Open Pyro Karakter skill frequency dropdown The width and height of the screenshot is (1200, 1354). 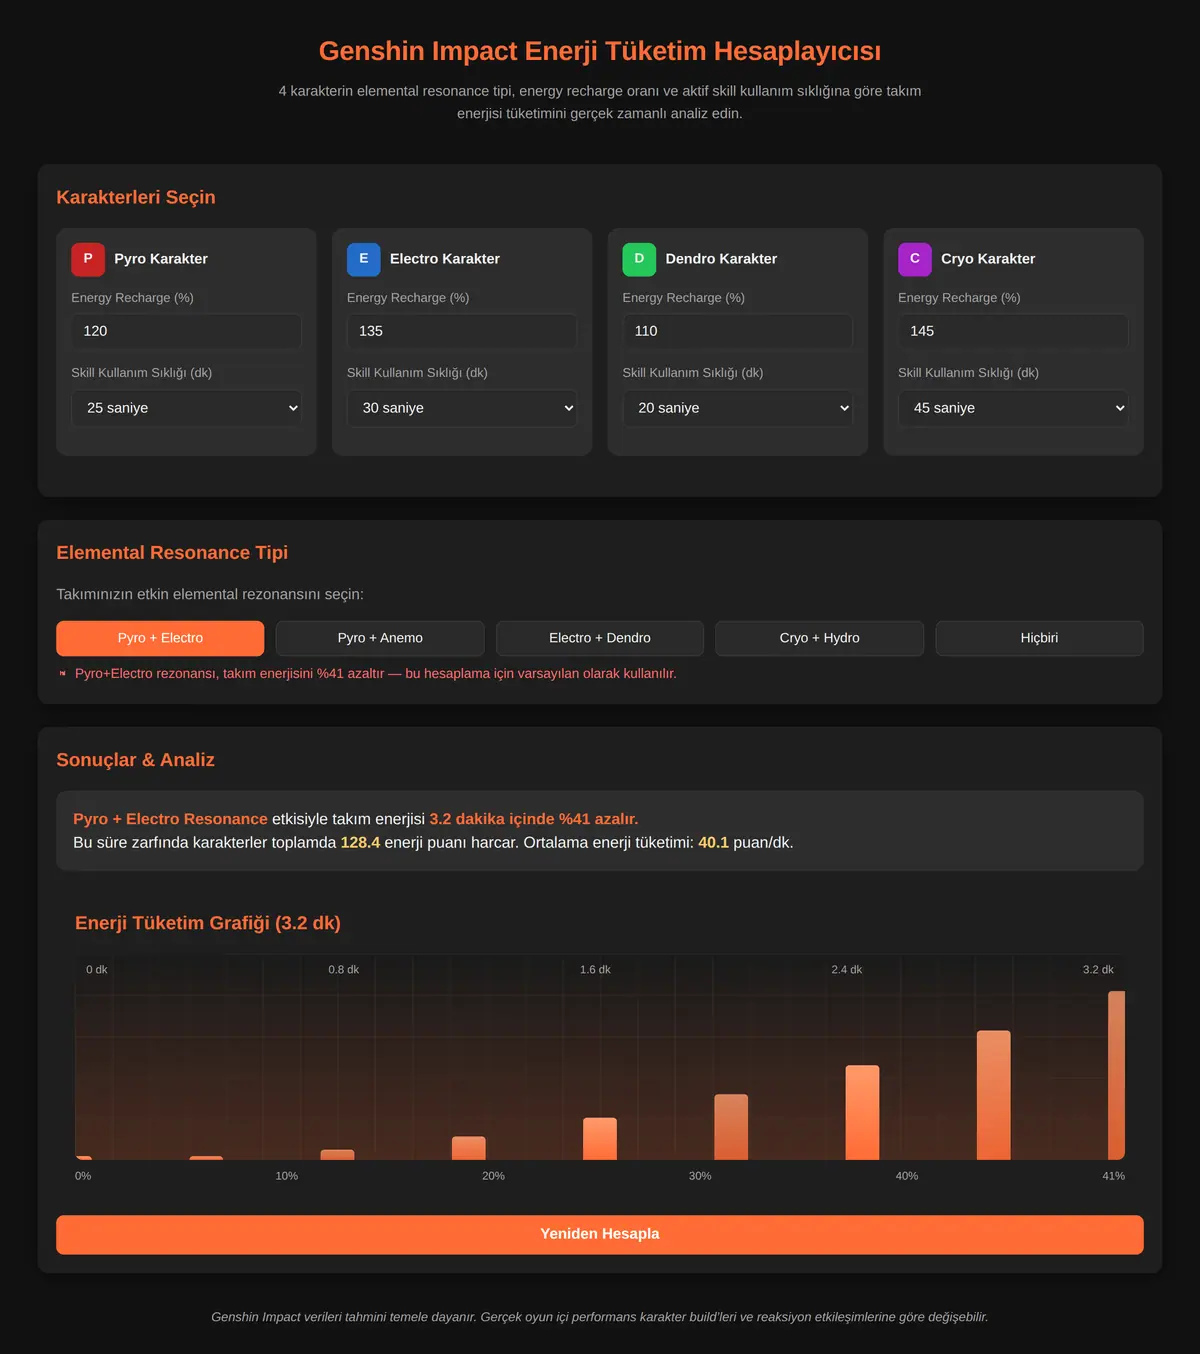point(186,408)
